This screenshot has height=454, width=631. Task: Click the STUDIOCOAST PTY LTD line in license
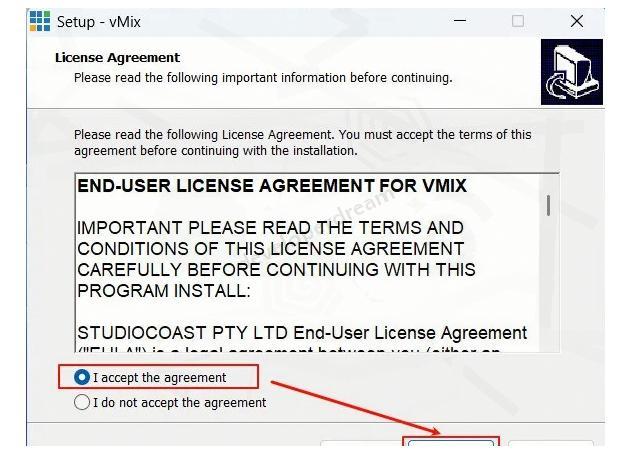(302, 333)
